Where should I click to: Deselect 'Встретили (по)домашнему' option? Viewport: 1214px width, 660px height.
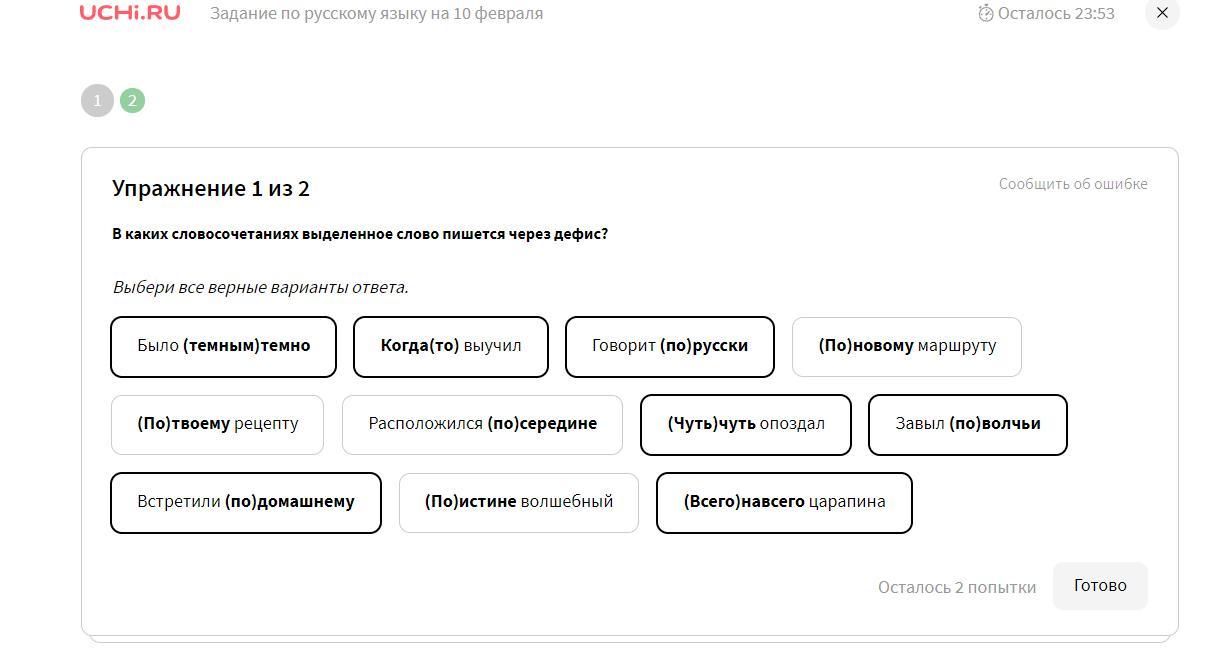pyautogui.click(x=246, y=502)
